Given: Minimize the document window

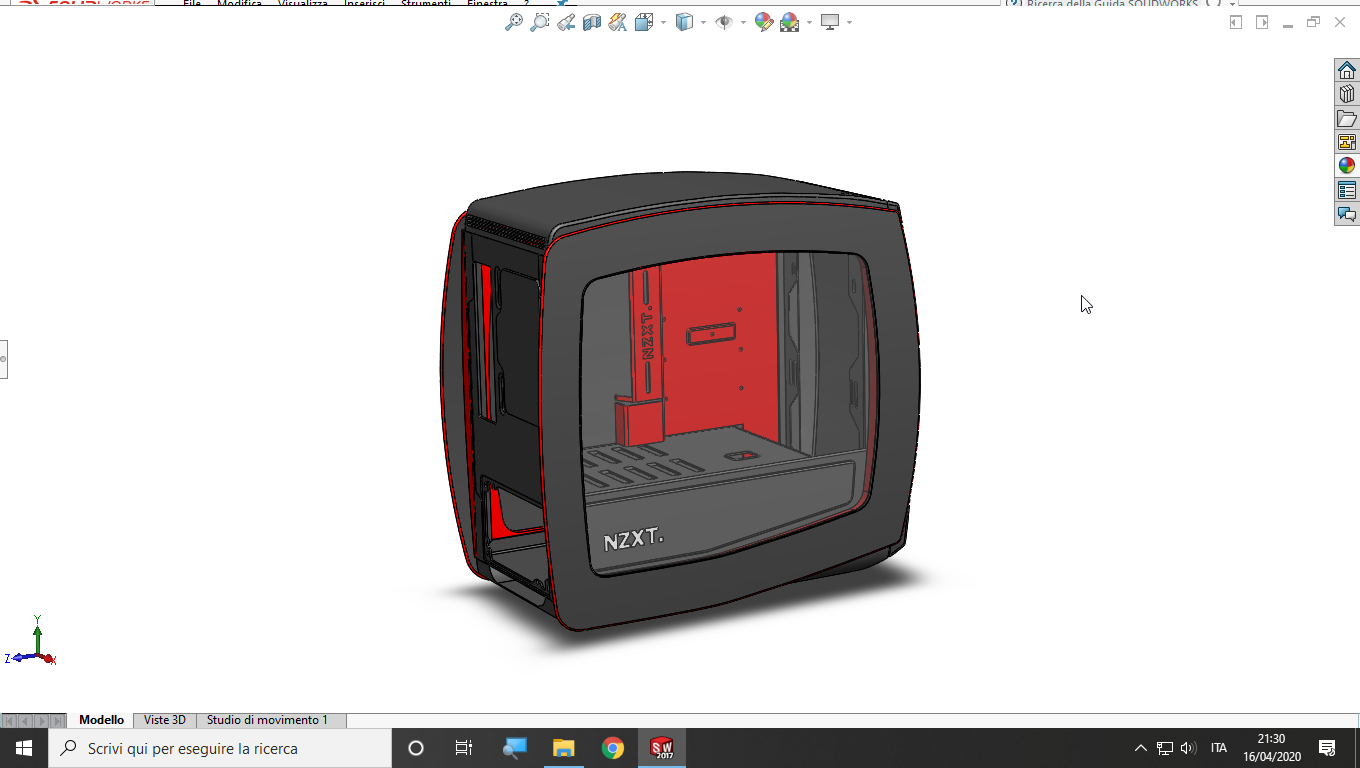Looking at the screenshot, I should (x=1288, y=23).
